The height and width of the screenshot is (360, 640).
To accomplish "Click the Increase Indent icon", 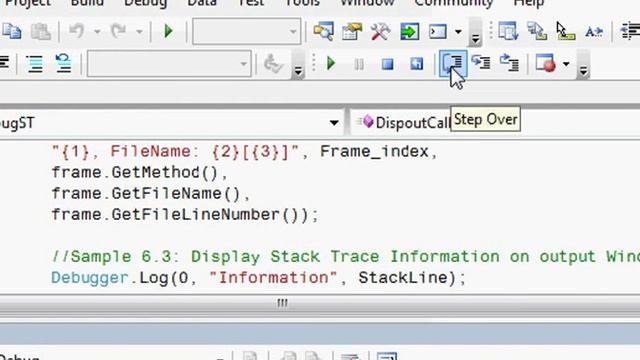I will click(630, 31).
